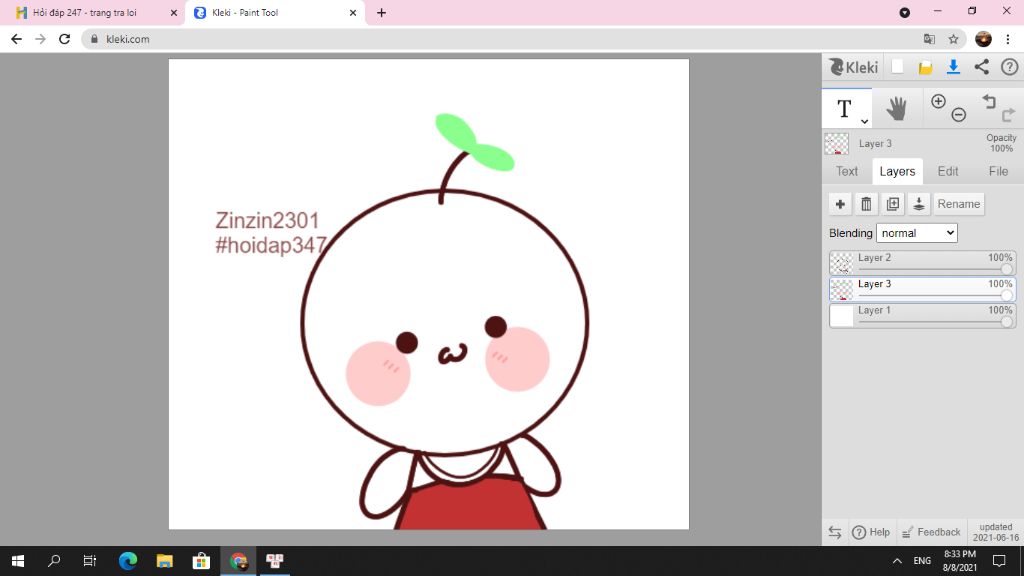Open an image file via folder icon

[x=925, y=67]
